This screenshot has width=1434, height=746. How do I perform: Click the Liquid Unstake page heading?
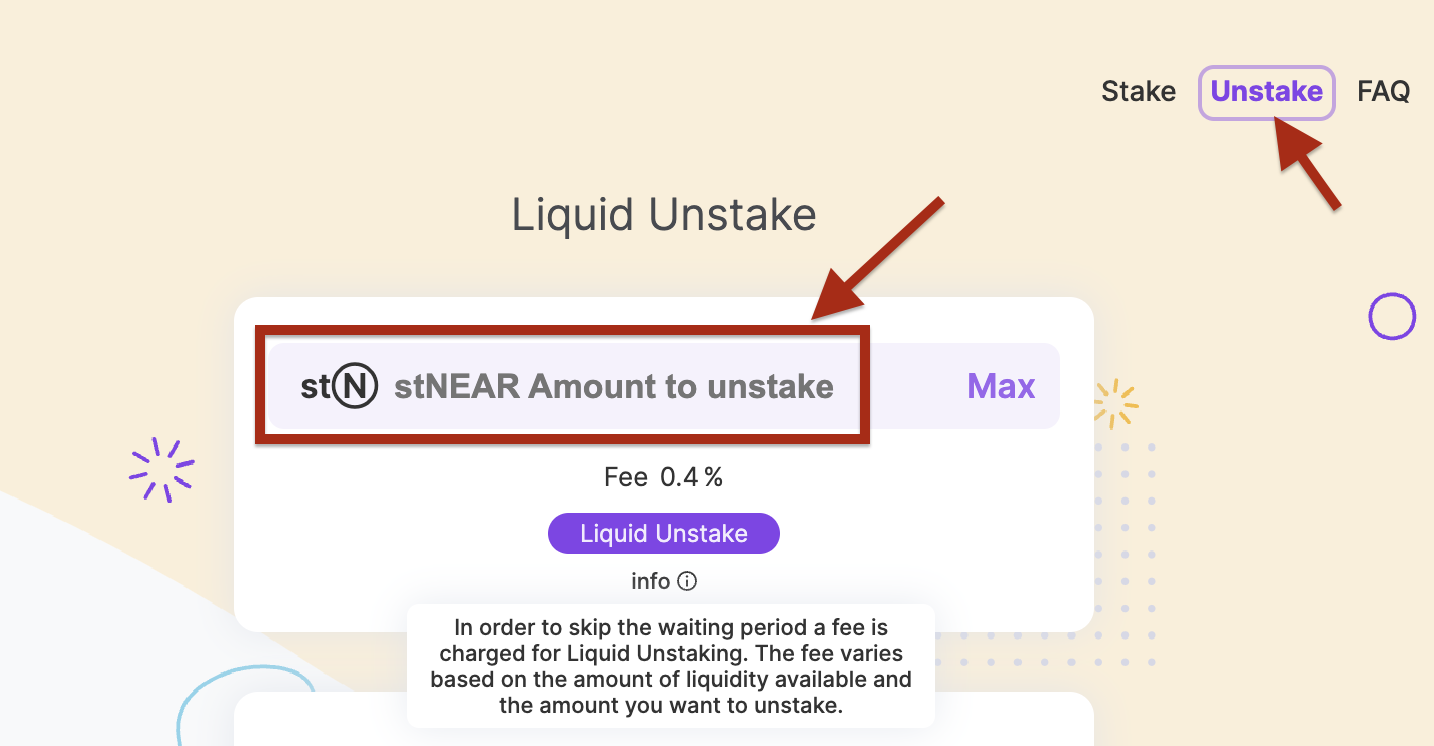(664, 215)
